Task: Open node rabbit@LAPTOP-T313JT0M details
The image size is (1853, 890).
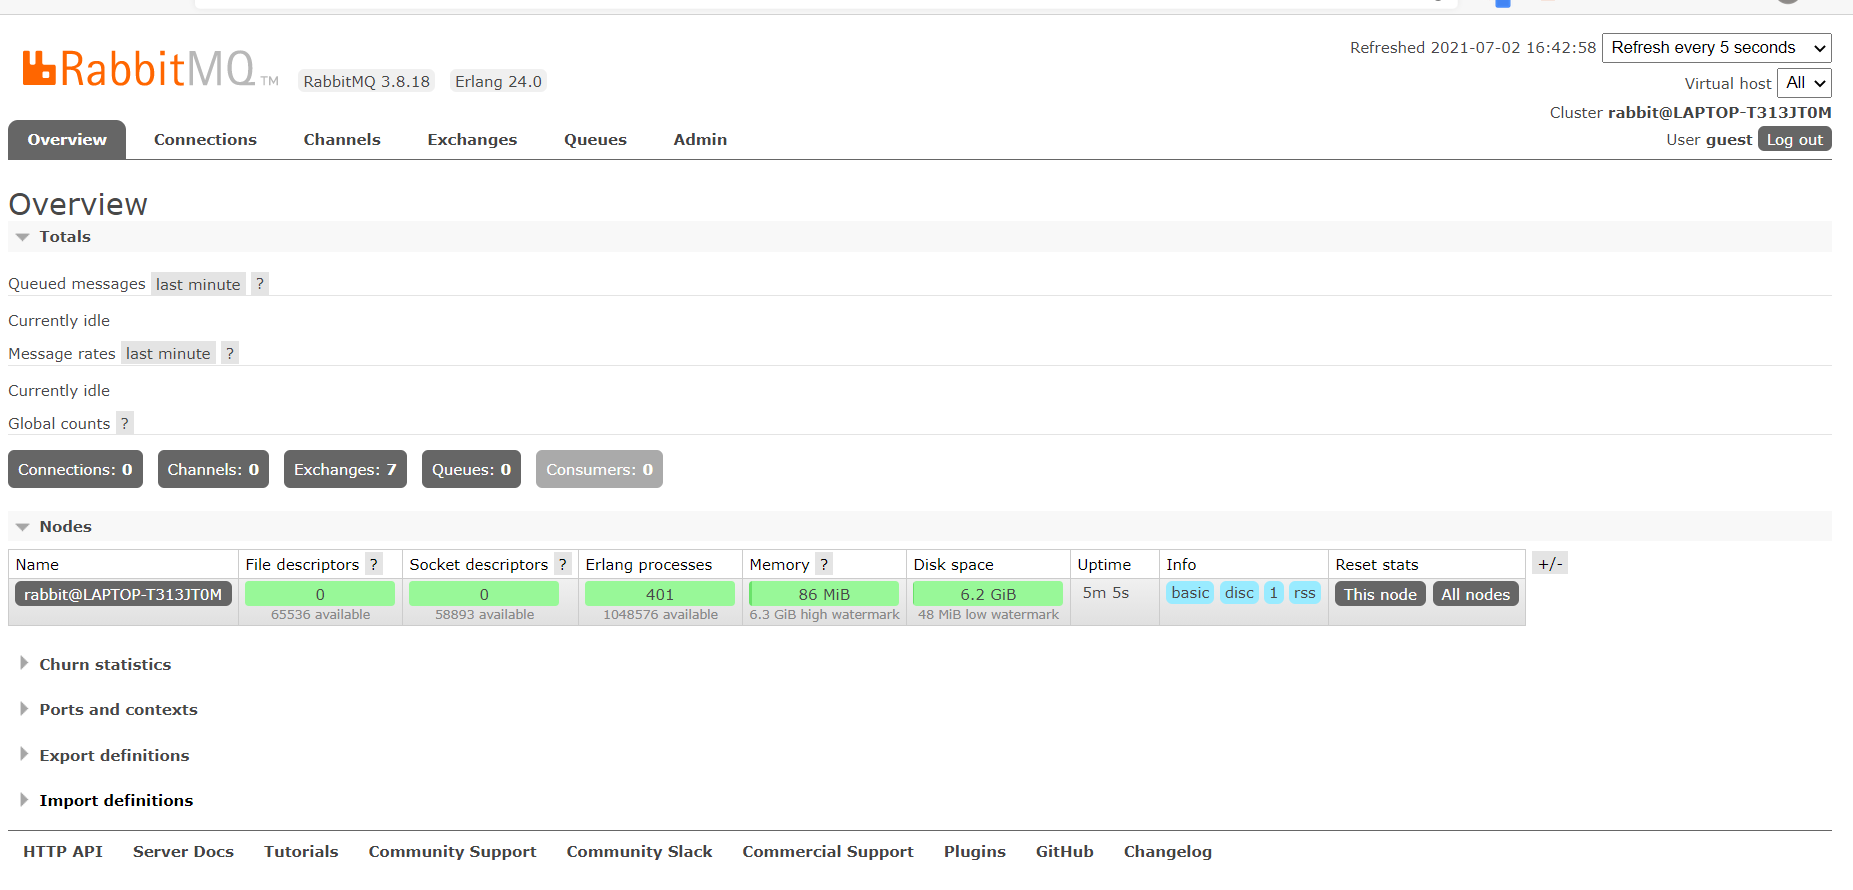Action: click(123, 594)
